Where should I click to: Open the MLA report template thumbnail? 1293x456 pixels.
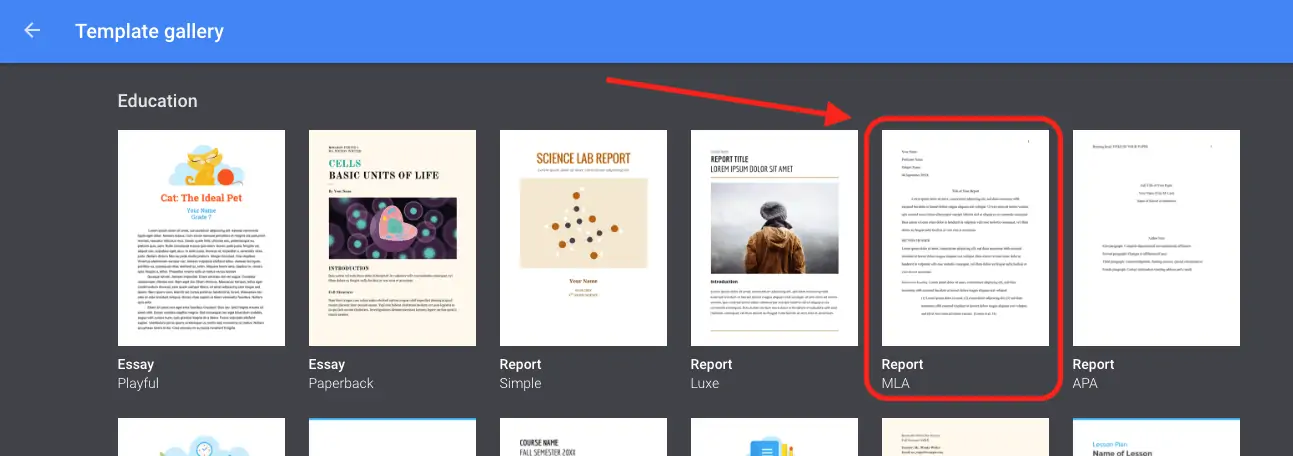click(x=965, y=238)
